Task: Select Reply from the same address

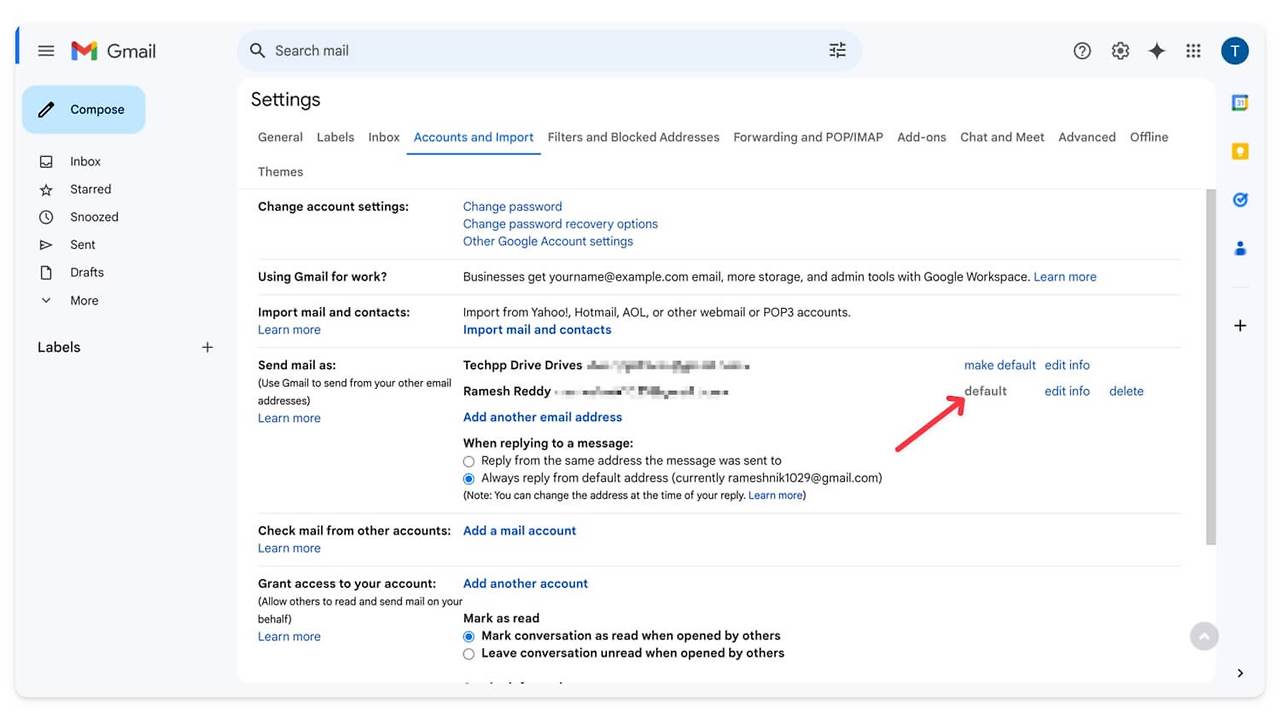Action: pyautogui.click(x=469, y=462)
